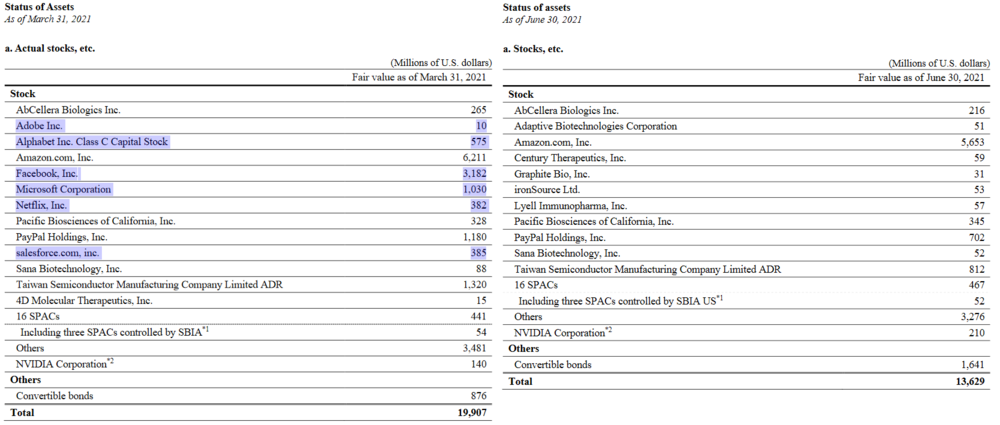Click the 3,182 fair value for Facebook
The width and height of the screenshot is (1000, 425).
(x=473, y=174)
